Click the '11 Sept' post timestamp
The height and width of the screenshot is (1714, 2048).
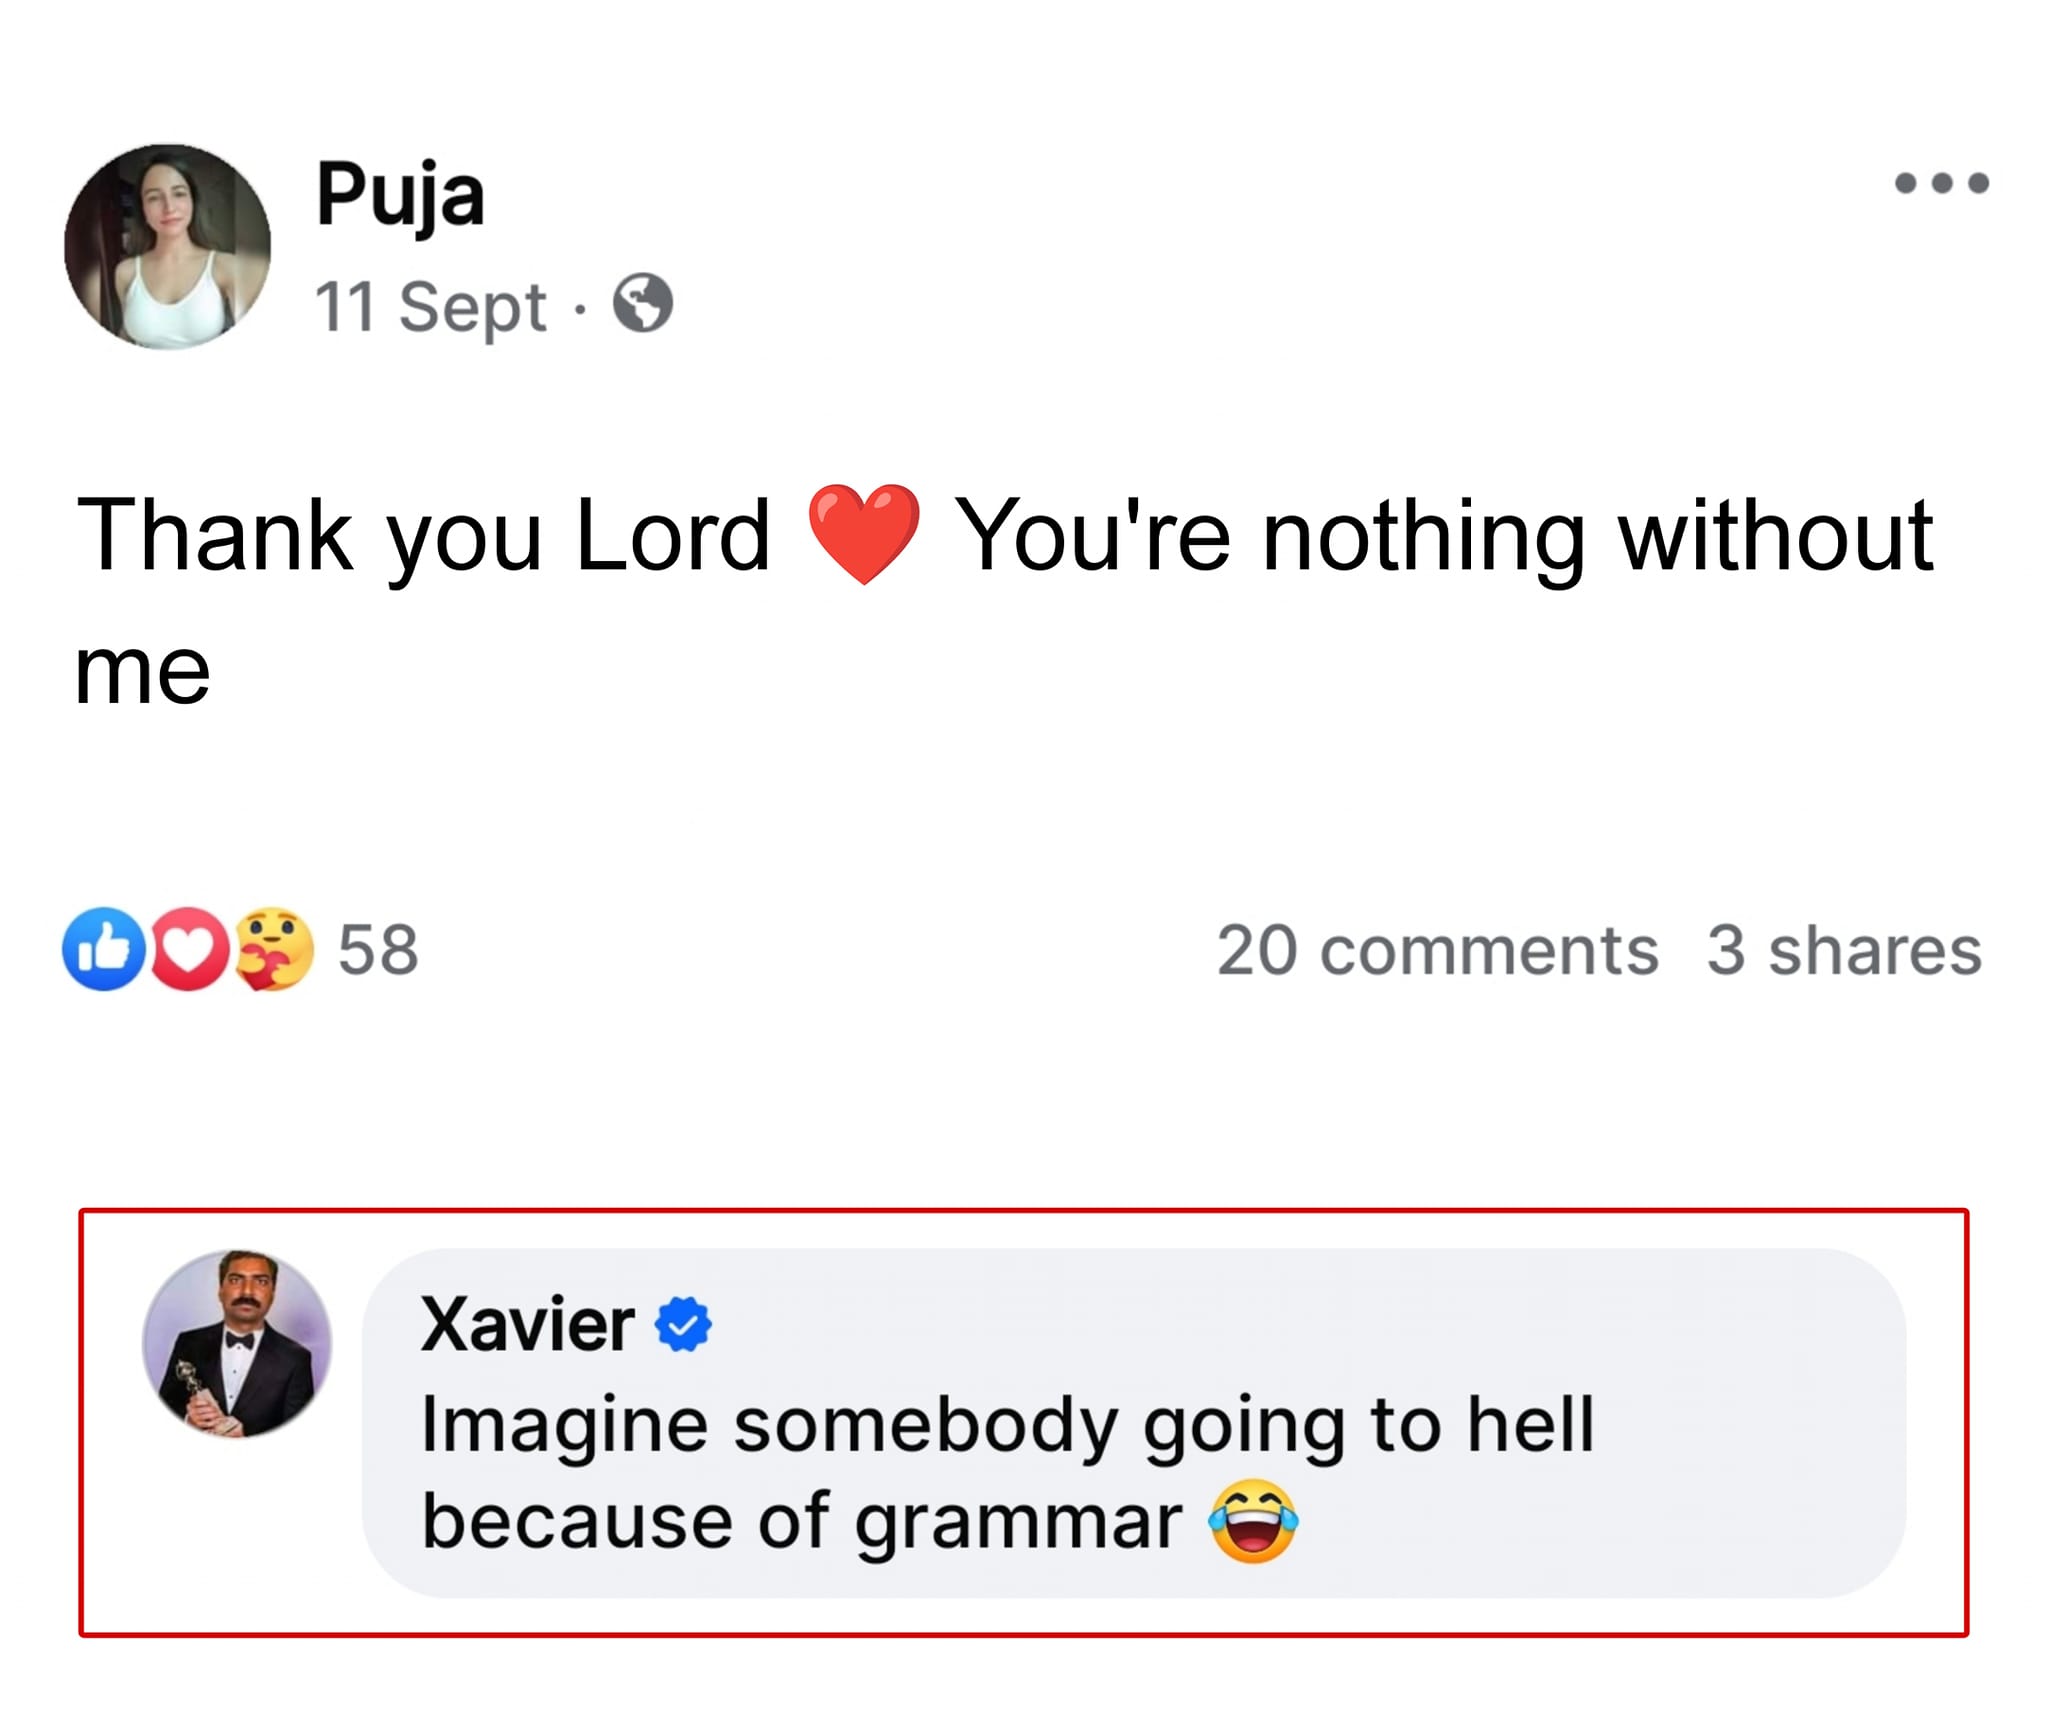[430, 306]
